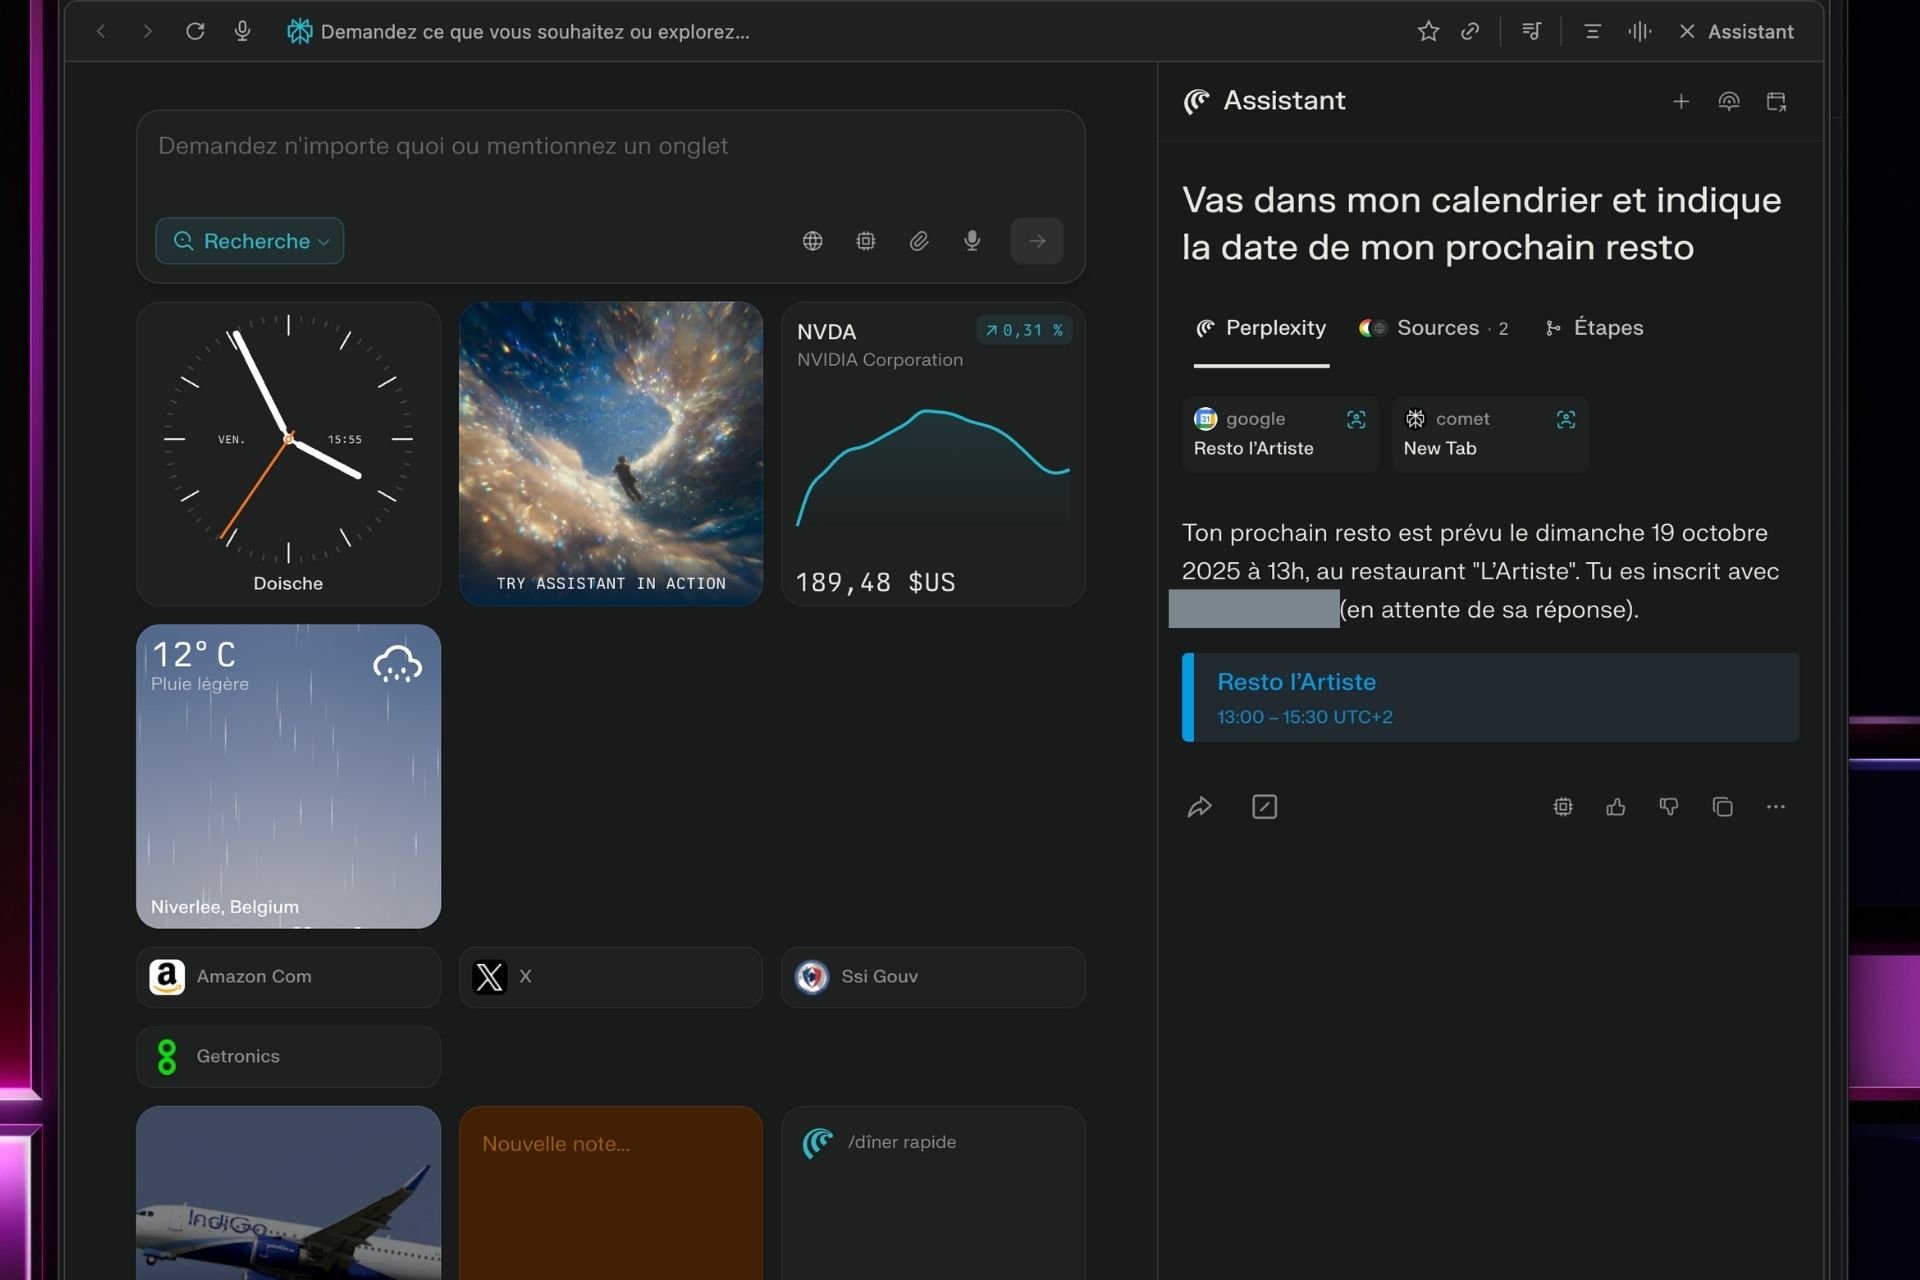The width and height of the screenshot is (1920, 1280).
Task: Toggle voice mode waveform icon in toolbar
Action: click(x=1639, y=31)
